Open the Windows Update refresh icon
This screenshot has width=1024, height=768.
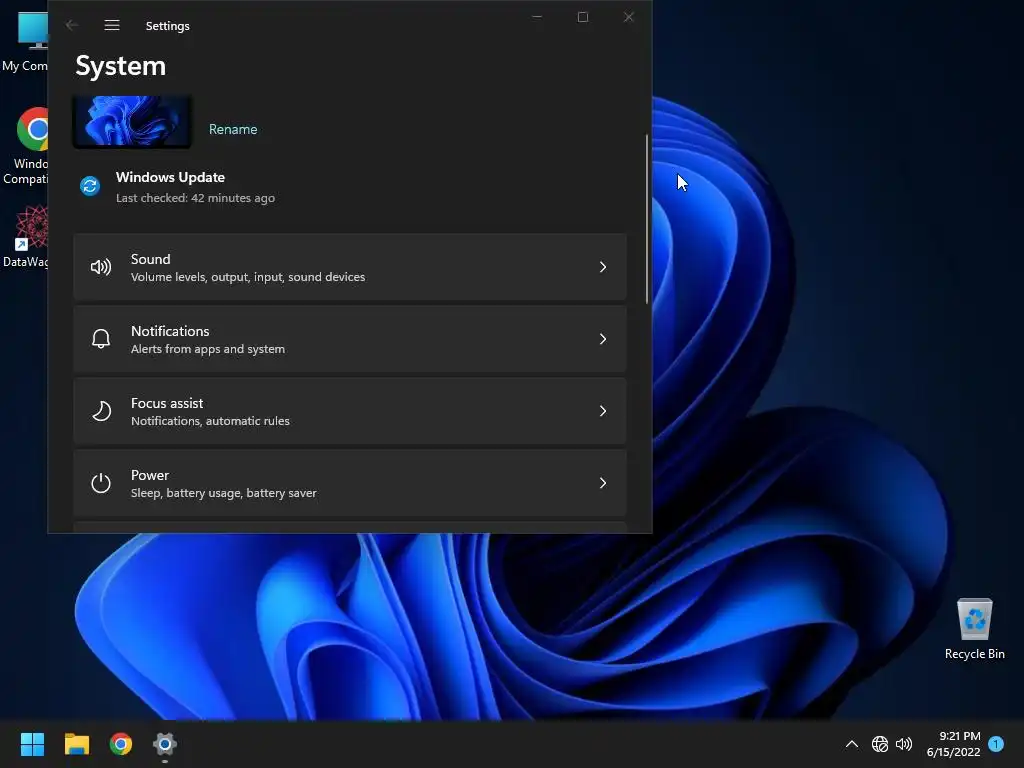(90, 186)
